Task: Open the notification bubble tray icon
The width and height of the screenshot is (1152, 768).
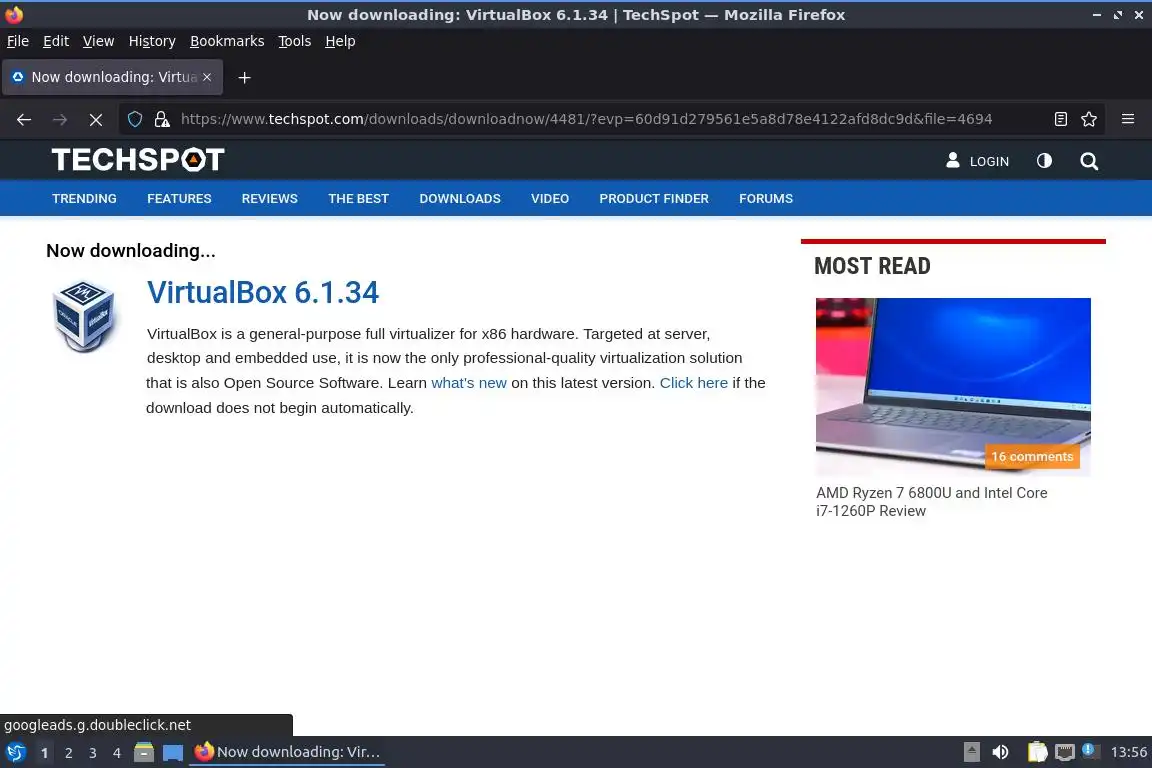Action: click(x=1090, y=750)
